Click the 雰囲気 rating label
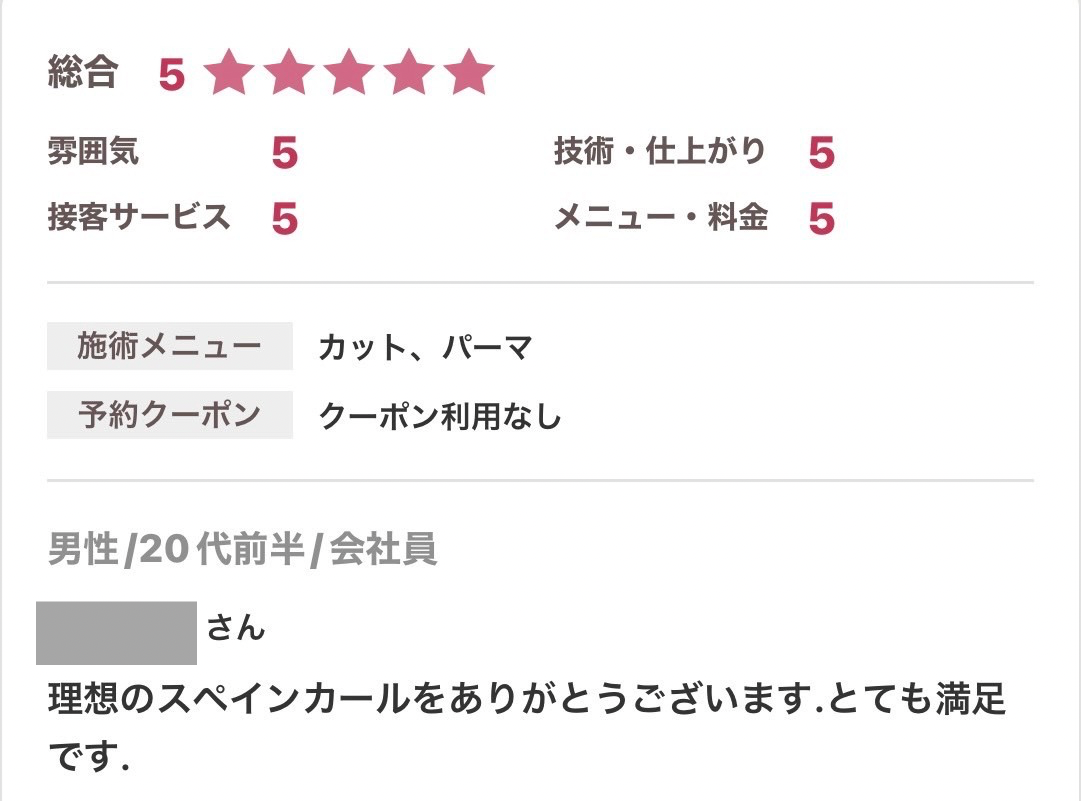Screen dimensions: 1081x801 93,151
